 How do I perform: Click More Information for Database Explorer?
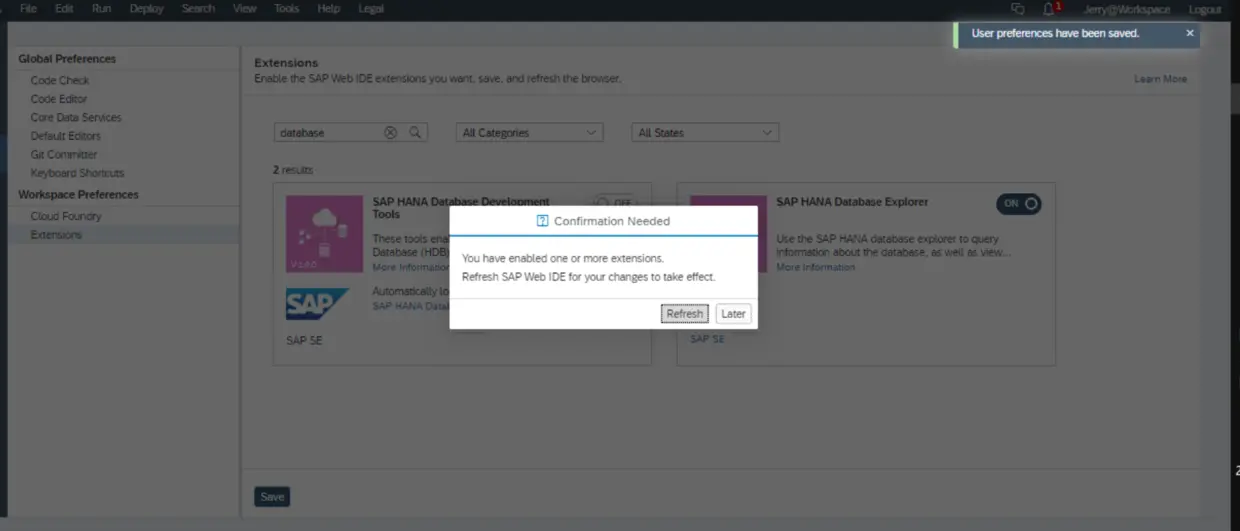[x=816, y=267]
